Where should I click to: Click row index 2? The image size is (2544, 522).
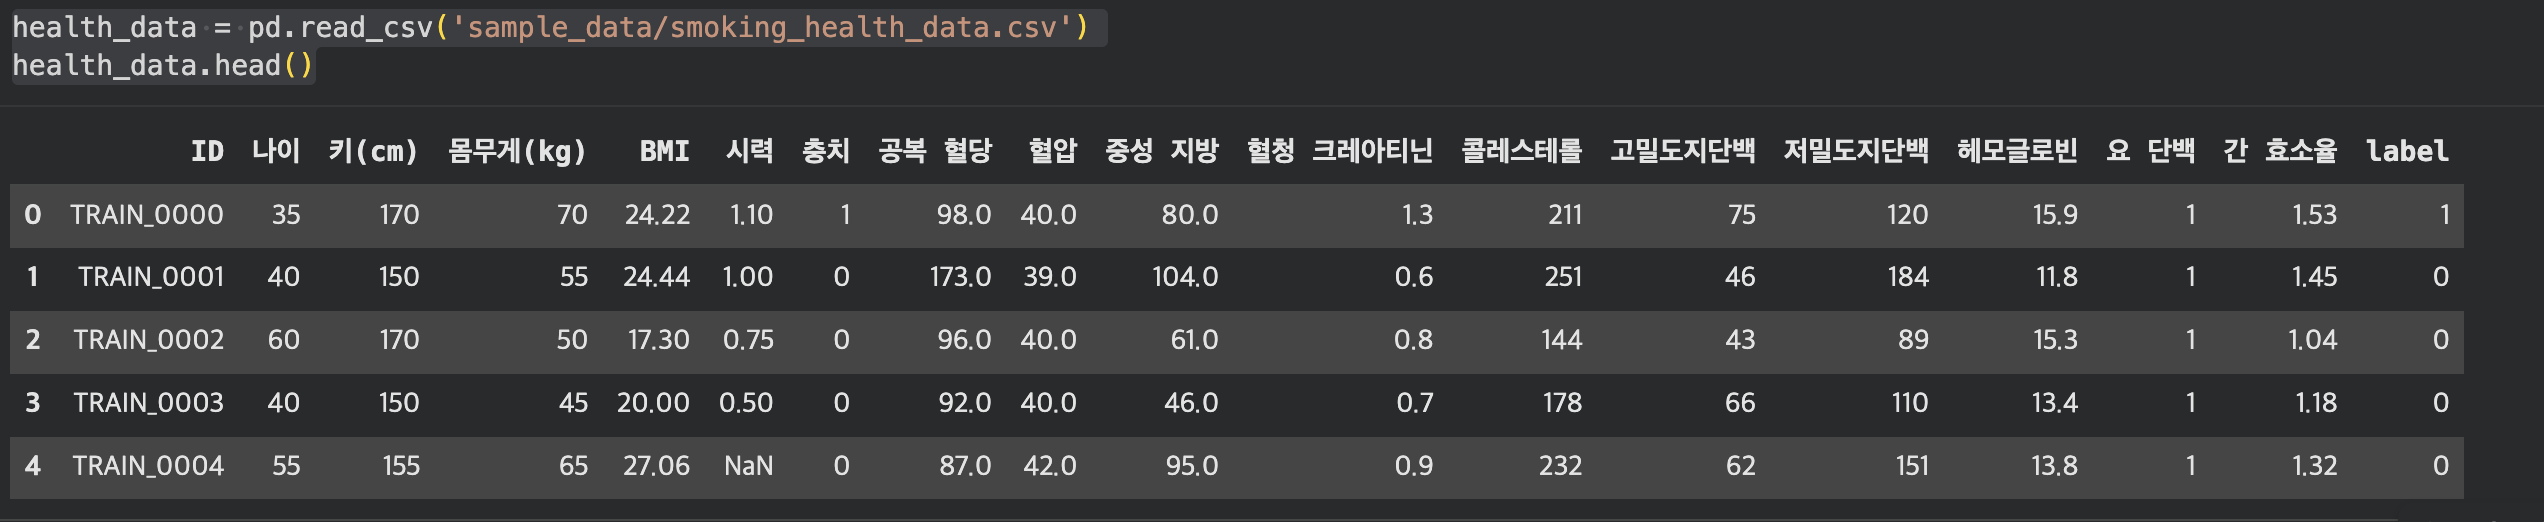tap(33, 340)
